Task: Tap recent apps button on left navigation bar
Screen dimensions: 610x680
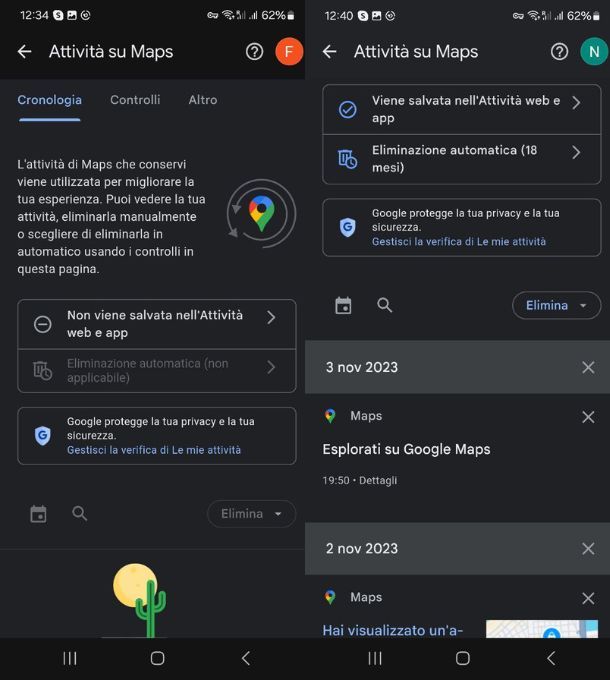Action: 70,658
